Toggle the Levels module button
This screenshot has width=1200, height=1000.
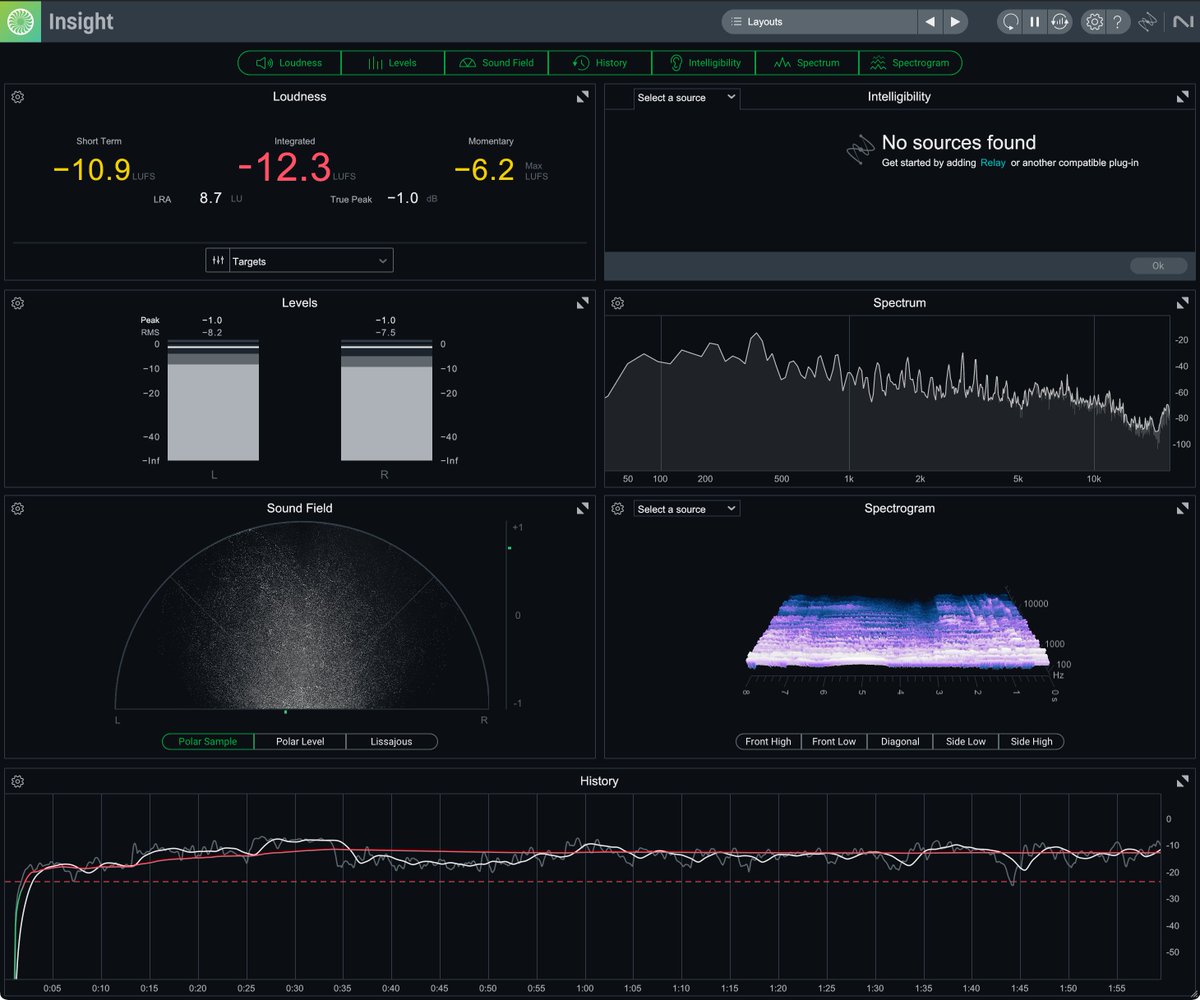pyautogui.click(x=392, y=63)
